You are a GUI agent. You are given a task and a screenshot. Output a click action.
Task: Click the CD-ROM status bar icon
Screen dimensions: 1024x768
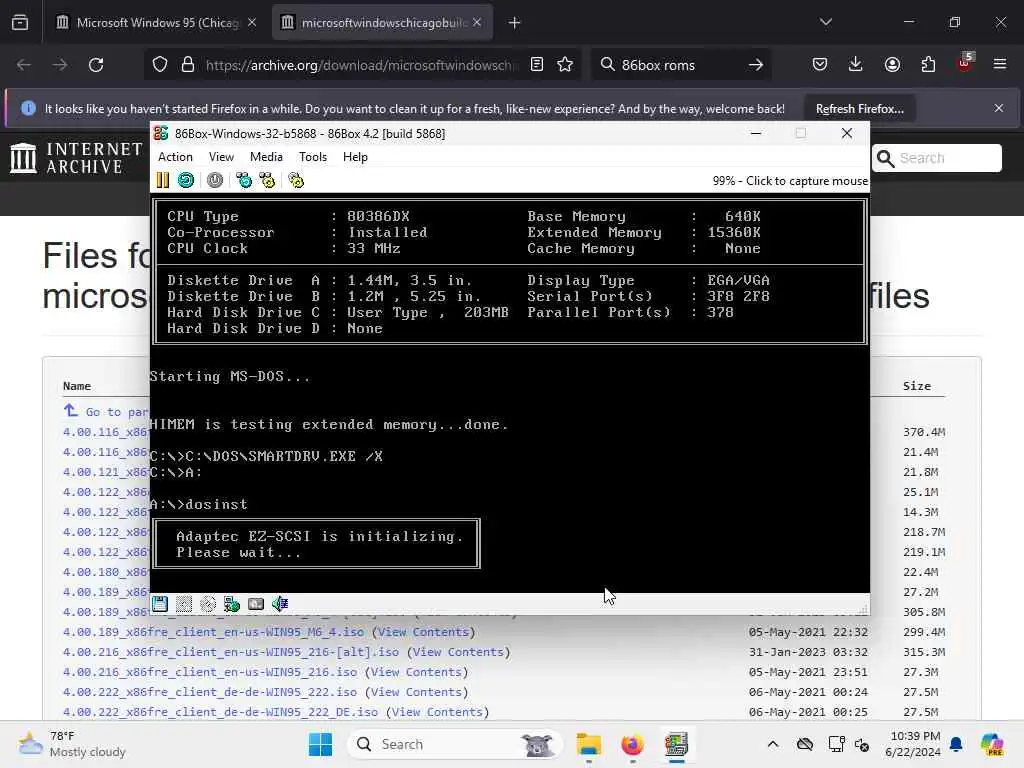tap(208, 604)
